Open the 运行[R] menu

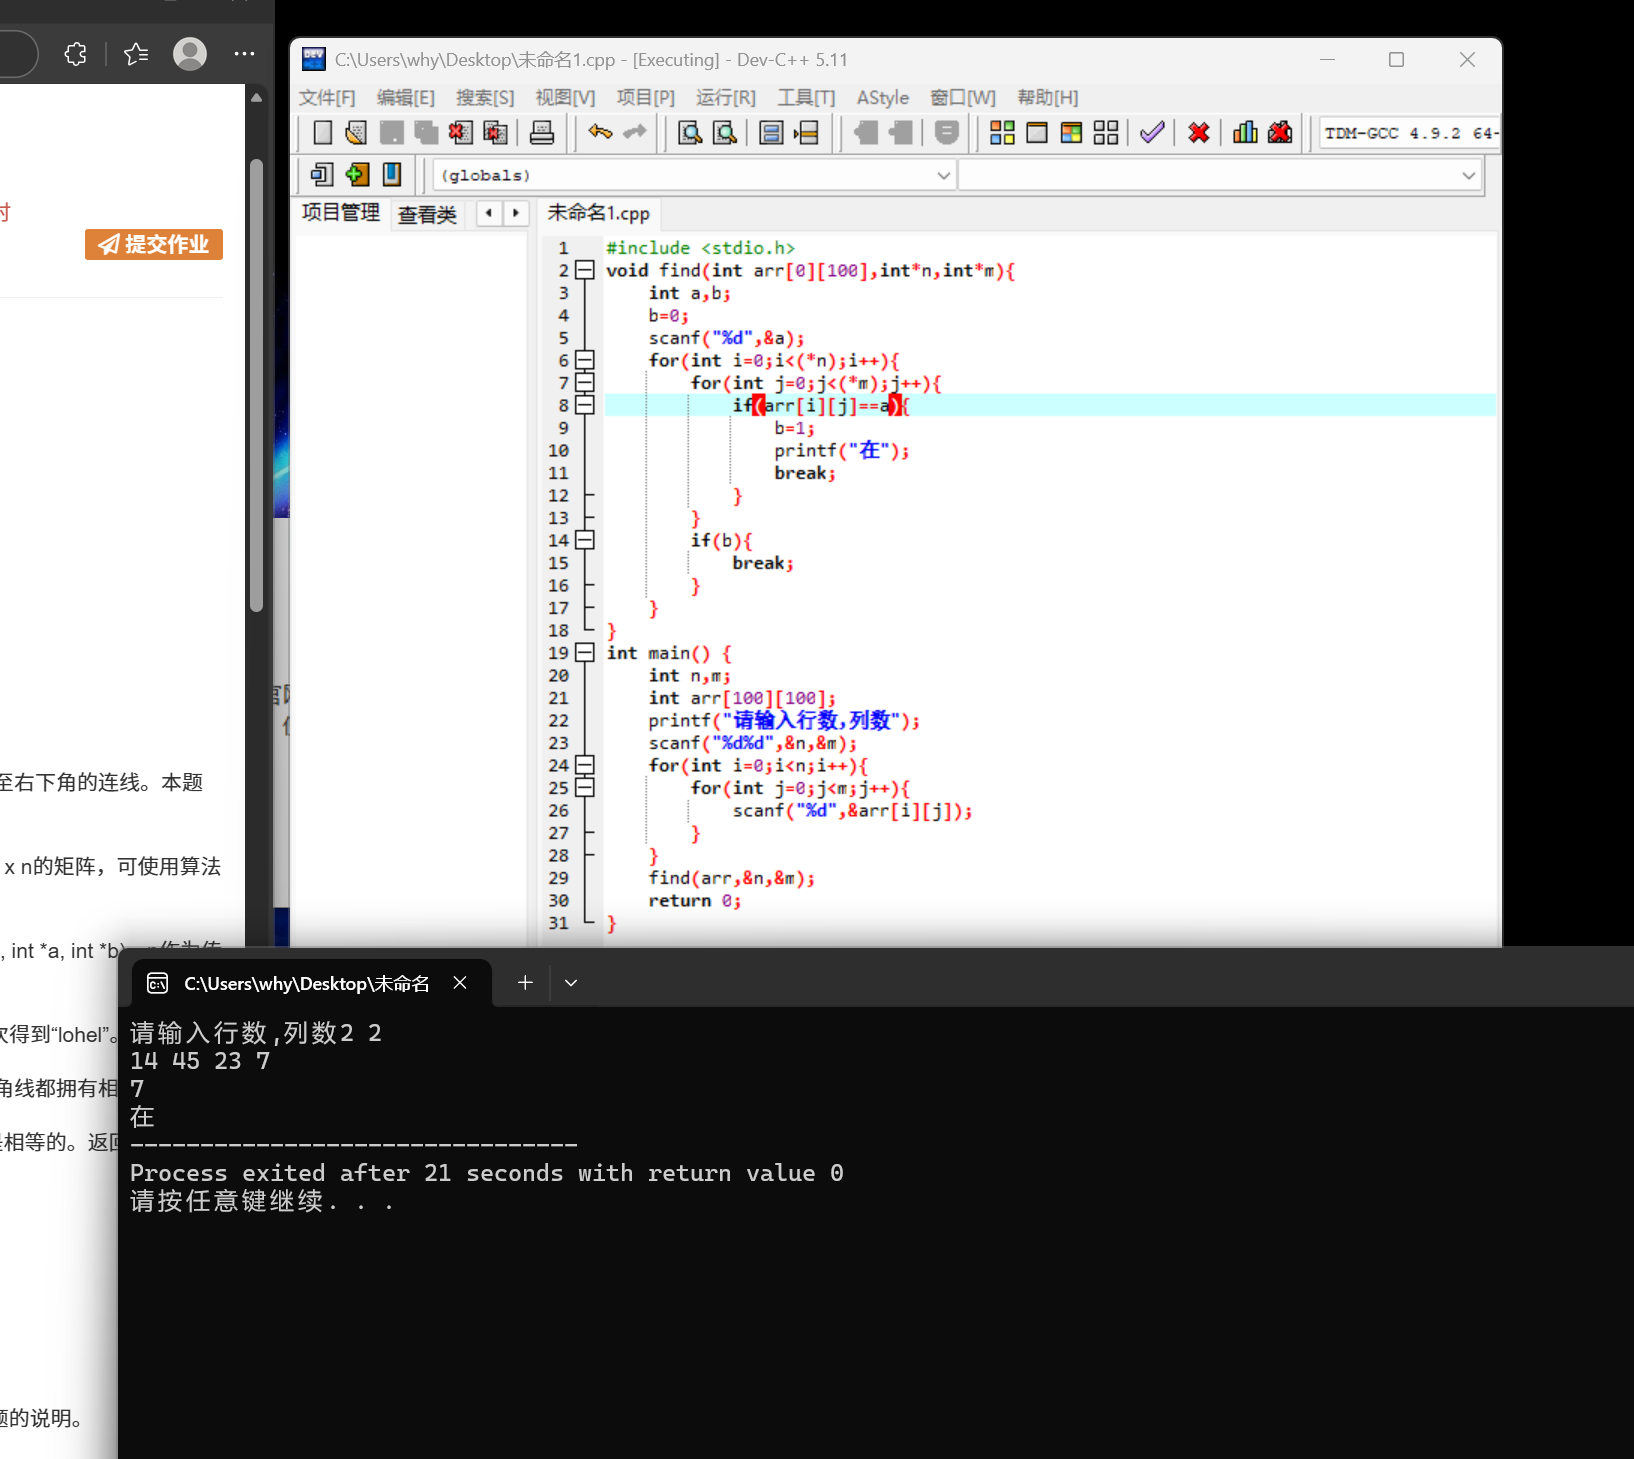click(726, 97)
